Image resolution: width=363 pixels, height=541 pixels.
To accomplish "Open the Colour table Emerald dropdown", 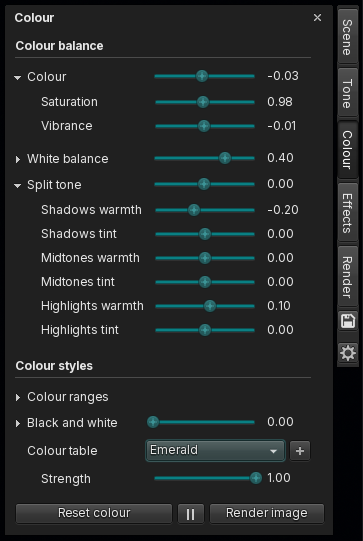I will coord(215,450).
